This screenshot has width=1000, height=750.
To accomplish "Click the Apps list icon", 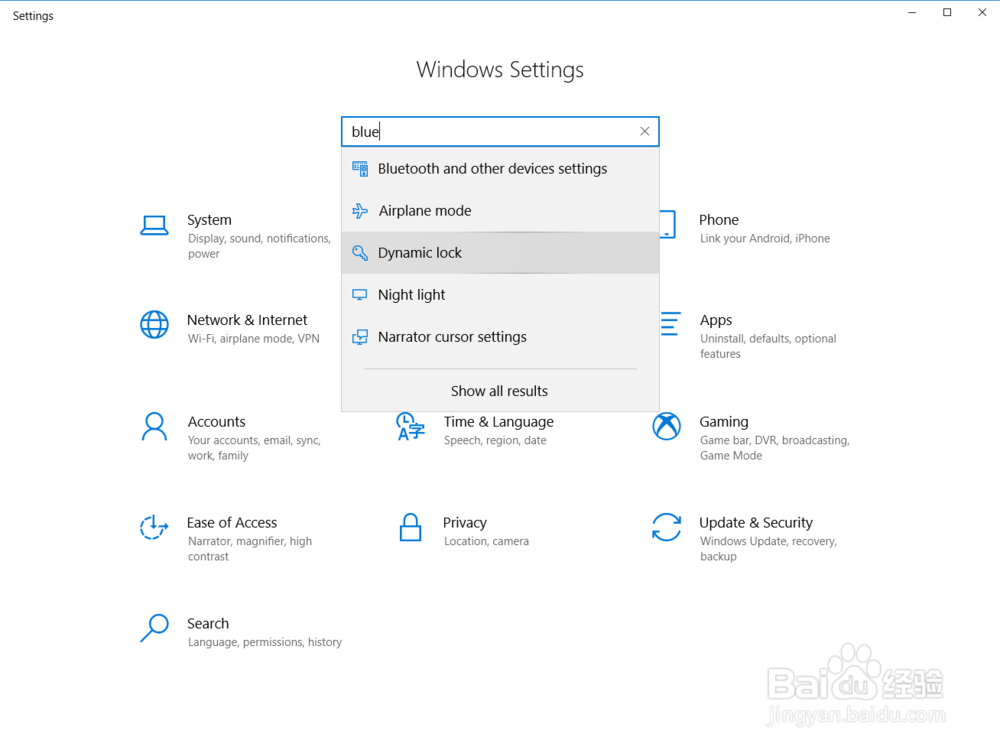I will tap(670, 323).
